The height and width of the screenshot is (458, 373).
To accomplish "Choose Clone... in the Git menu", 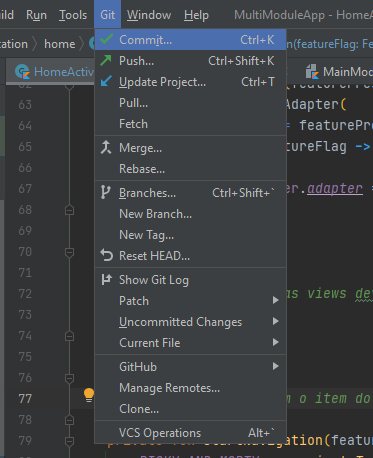I will pyautogui.click(x=191, y=409).
